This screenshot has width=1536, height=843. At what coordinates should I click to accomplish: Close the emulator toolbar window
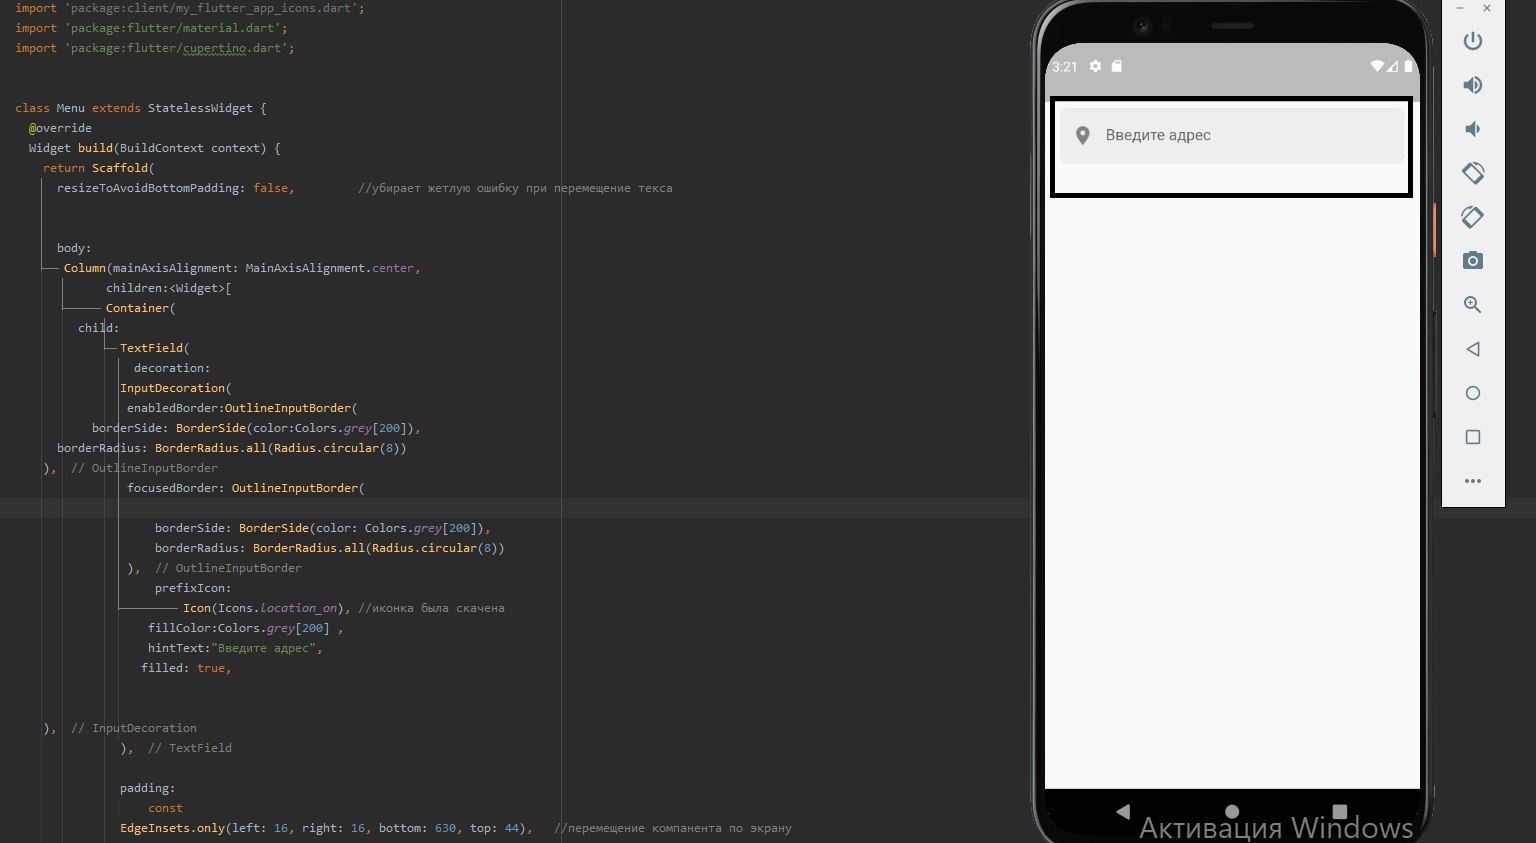point(1487,8)
